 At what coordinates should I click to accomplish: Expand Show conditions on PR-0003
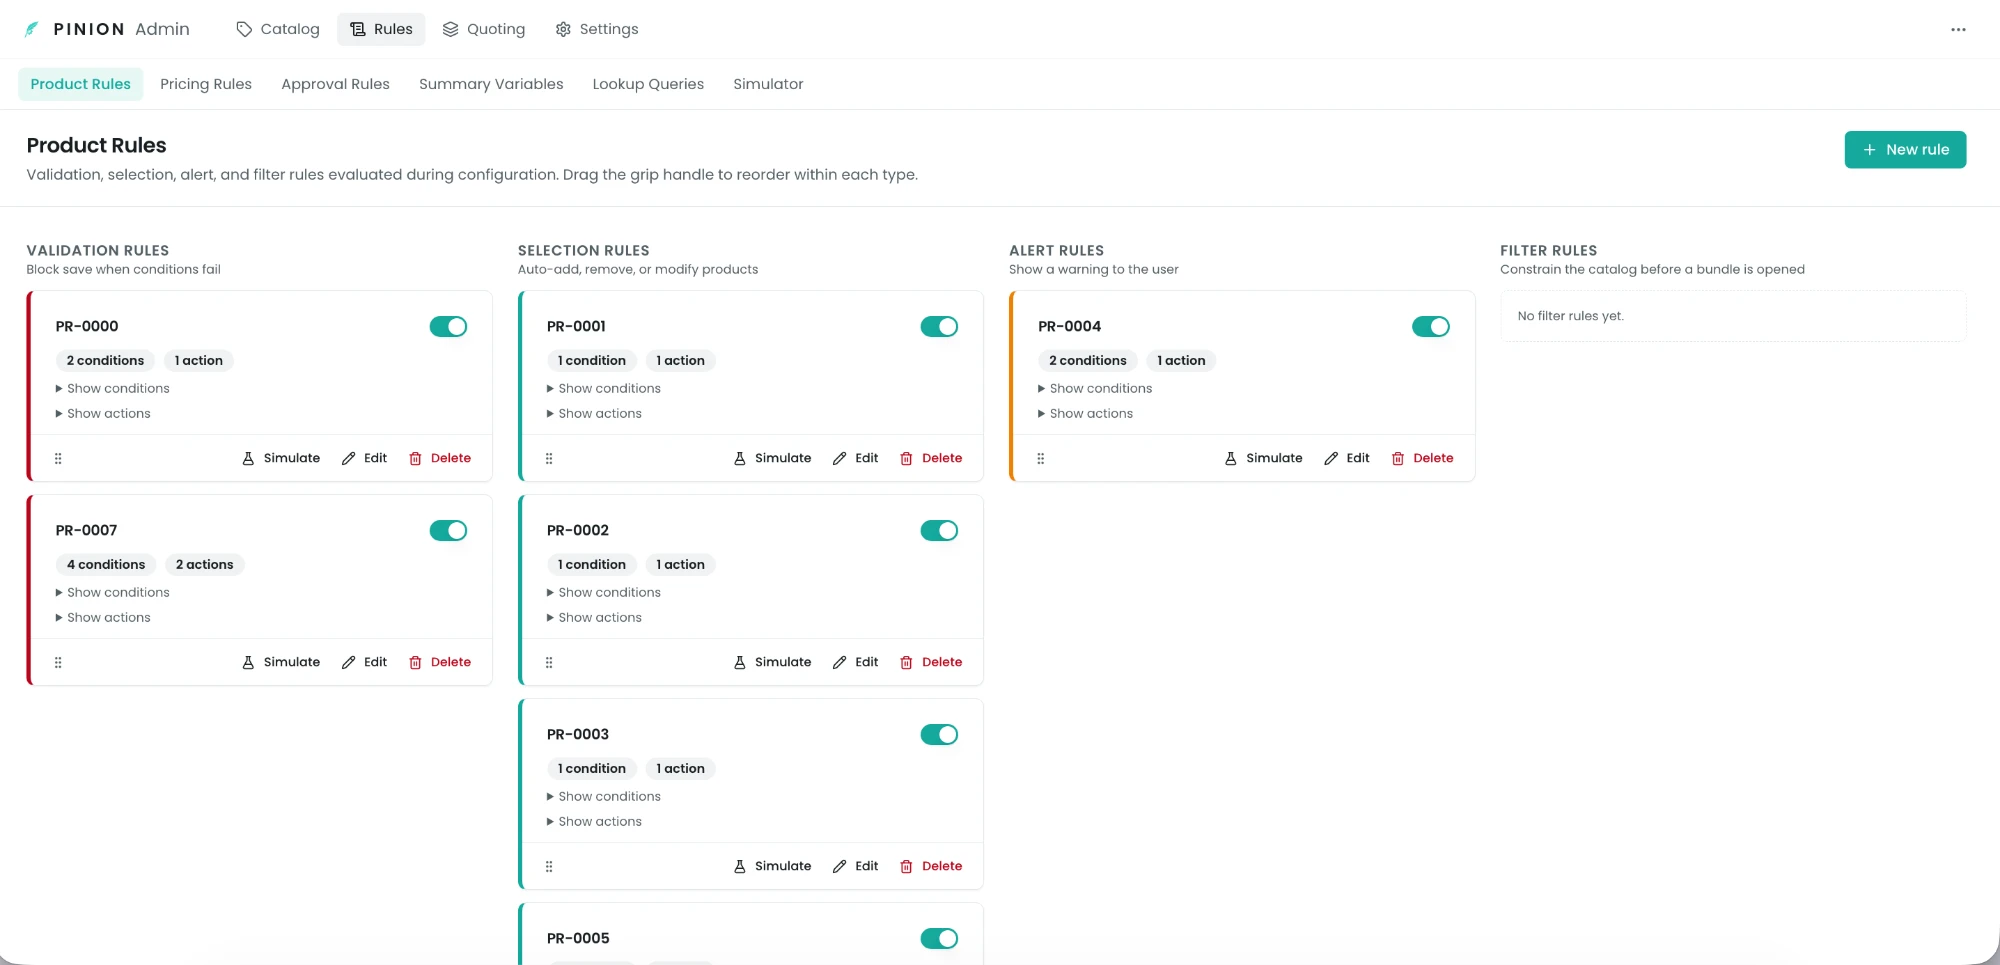click(x=604, y=796)
